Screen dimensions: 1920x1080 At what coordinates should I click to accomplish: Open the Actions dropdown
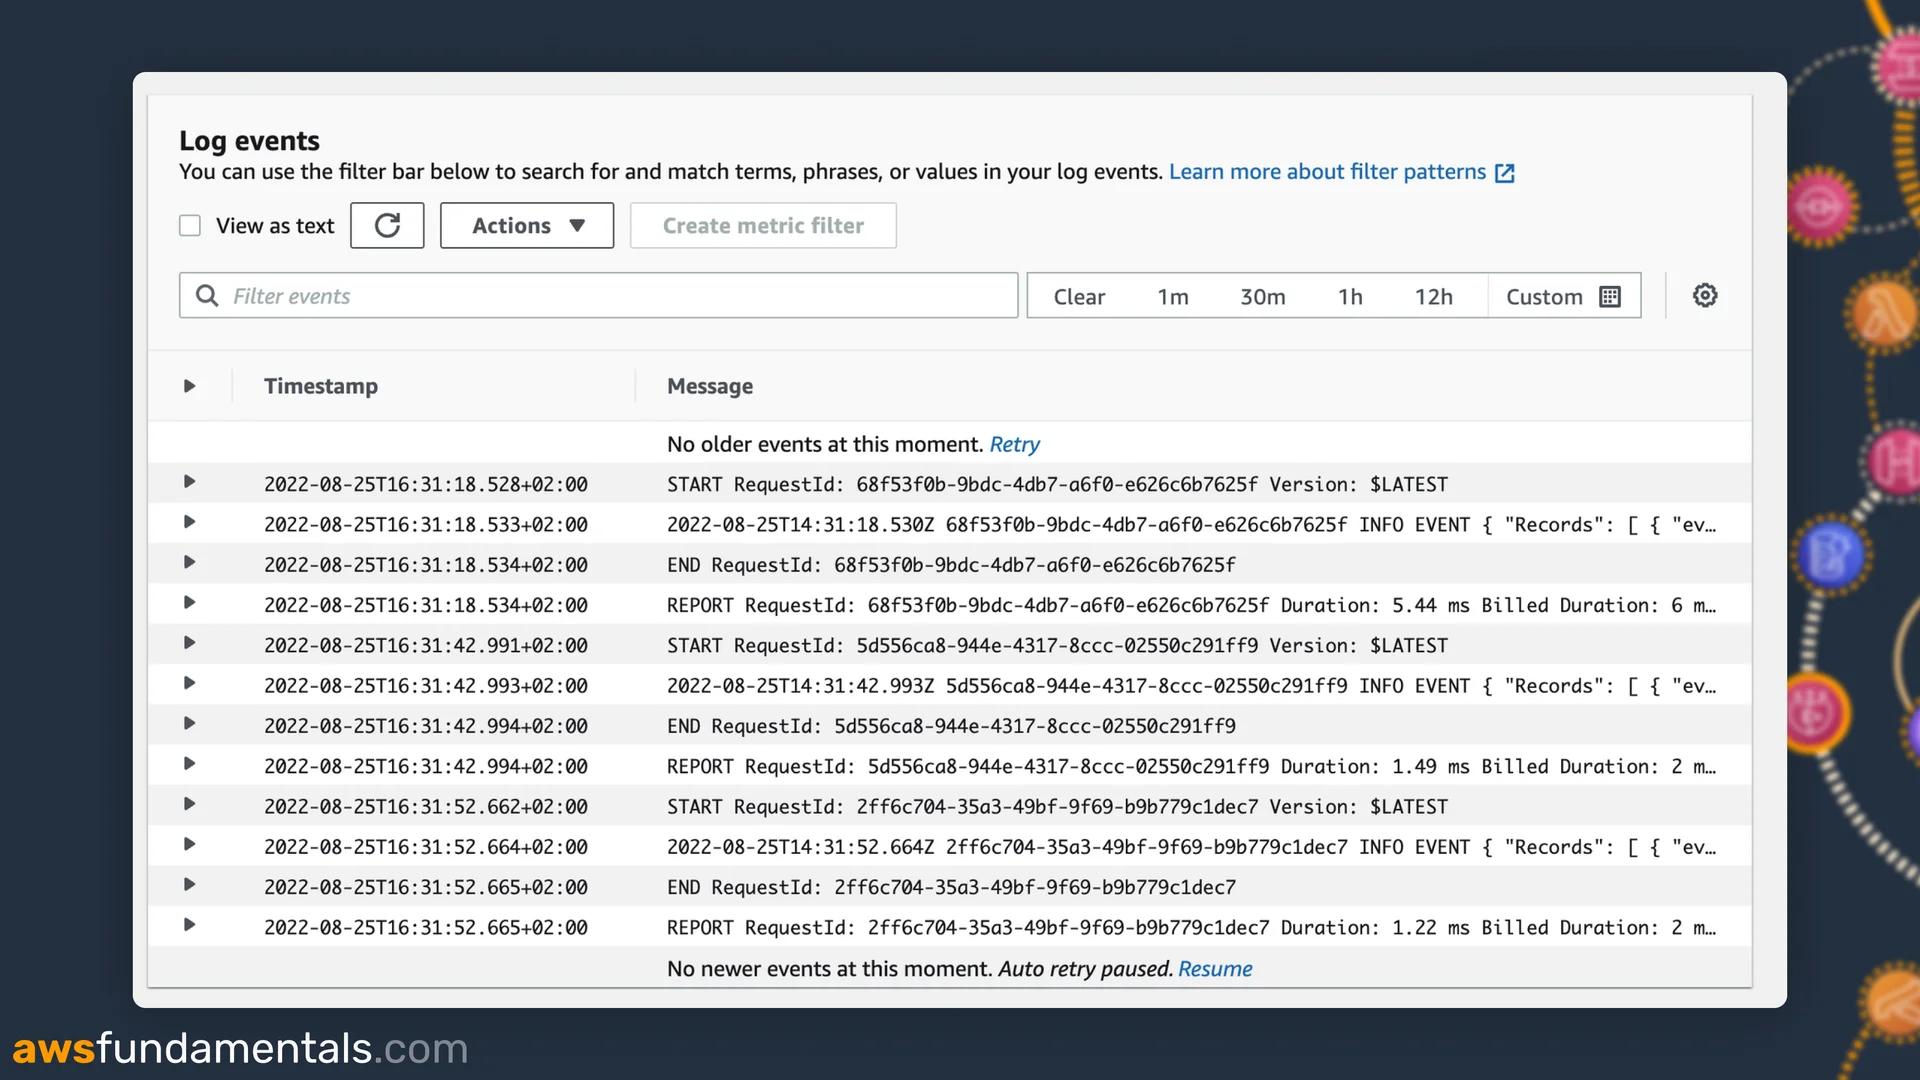526,225
